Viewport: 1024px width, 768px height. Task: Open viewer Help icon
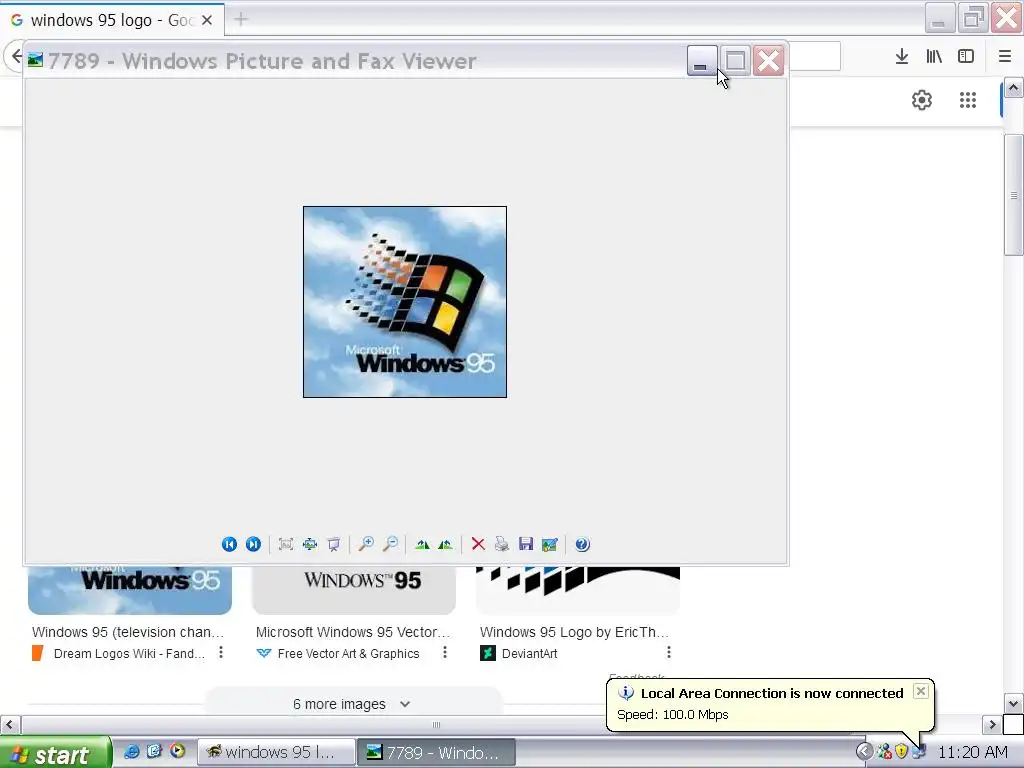click(583, 544)
